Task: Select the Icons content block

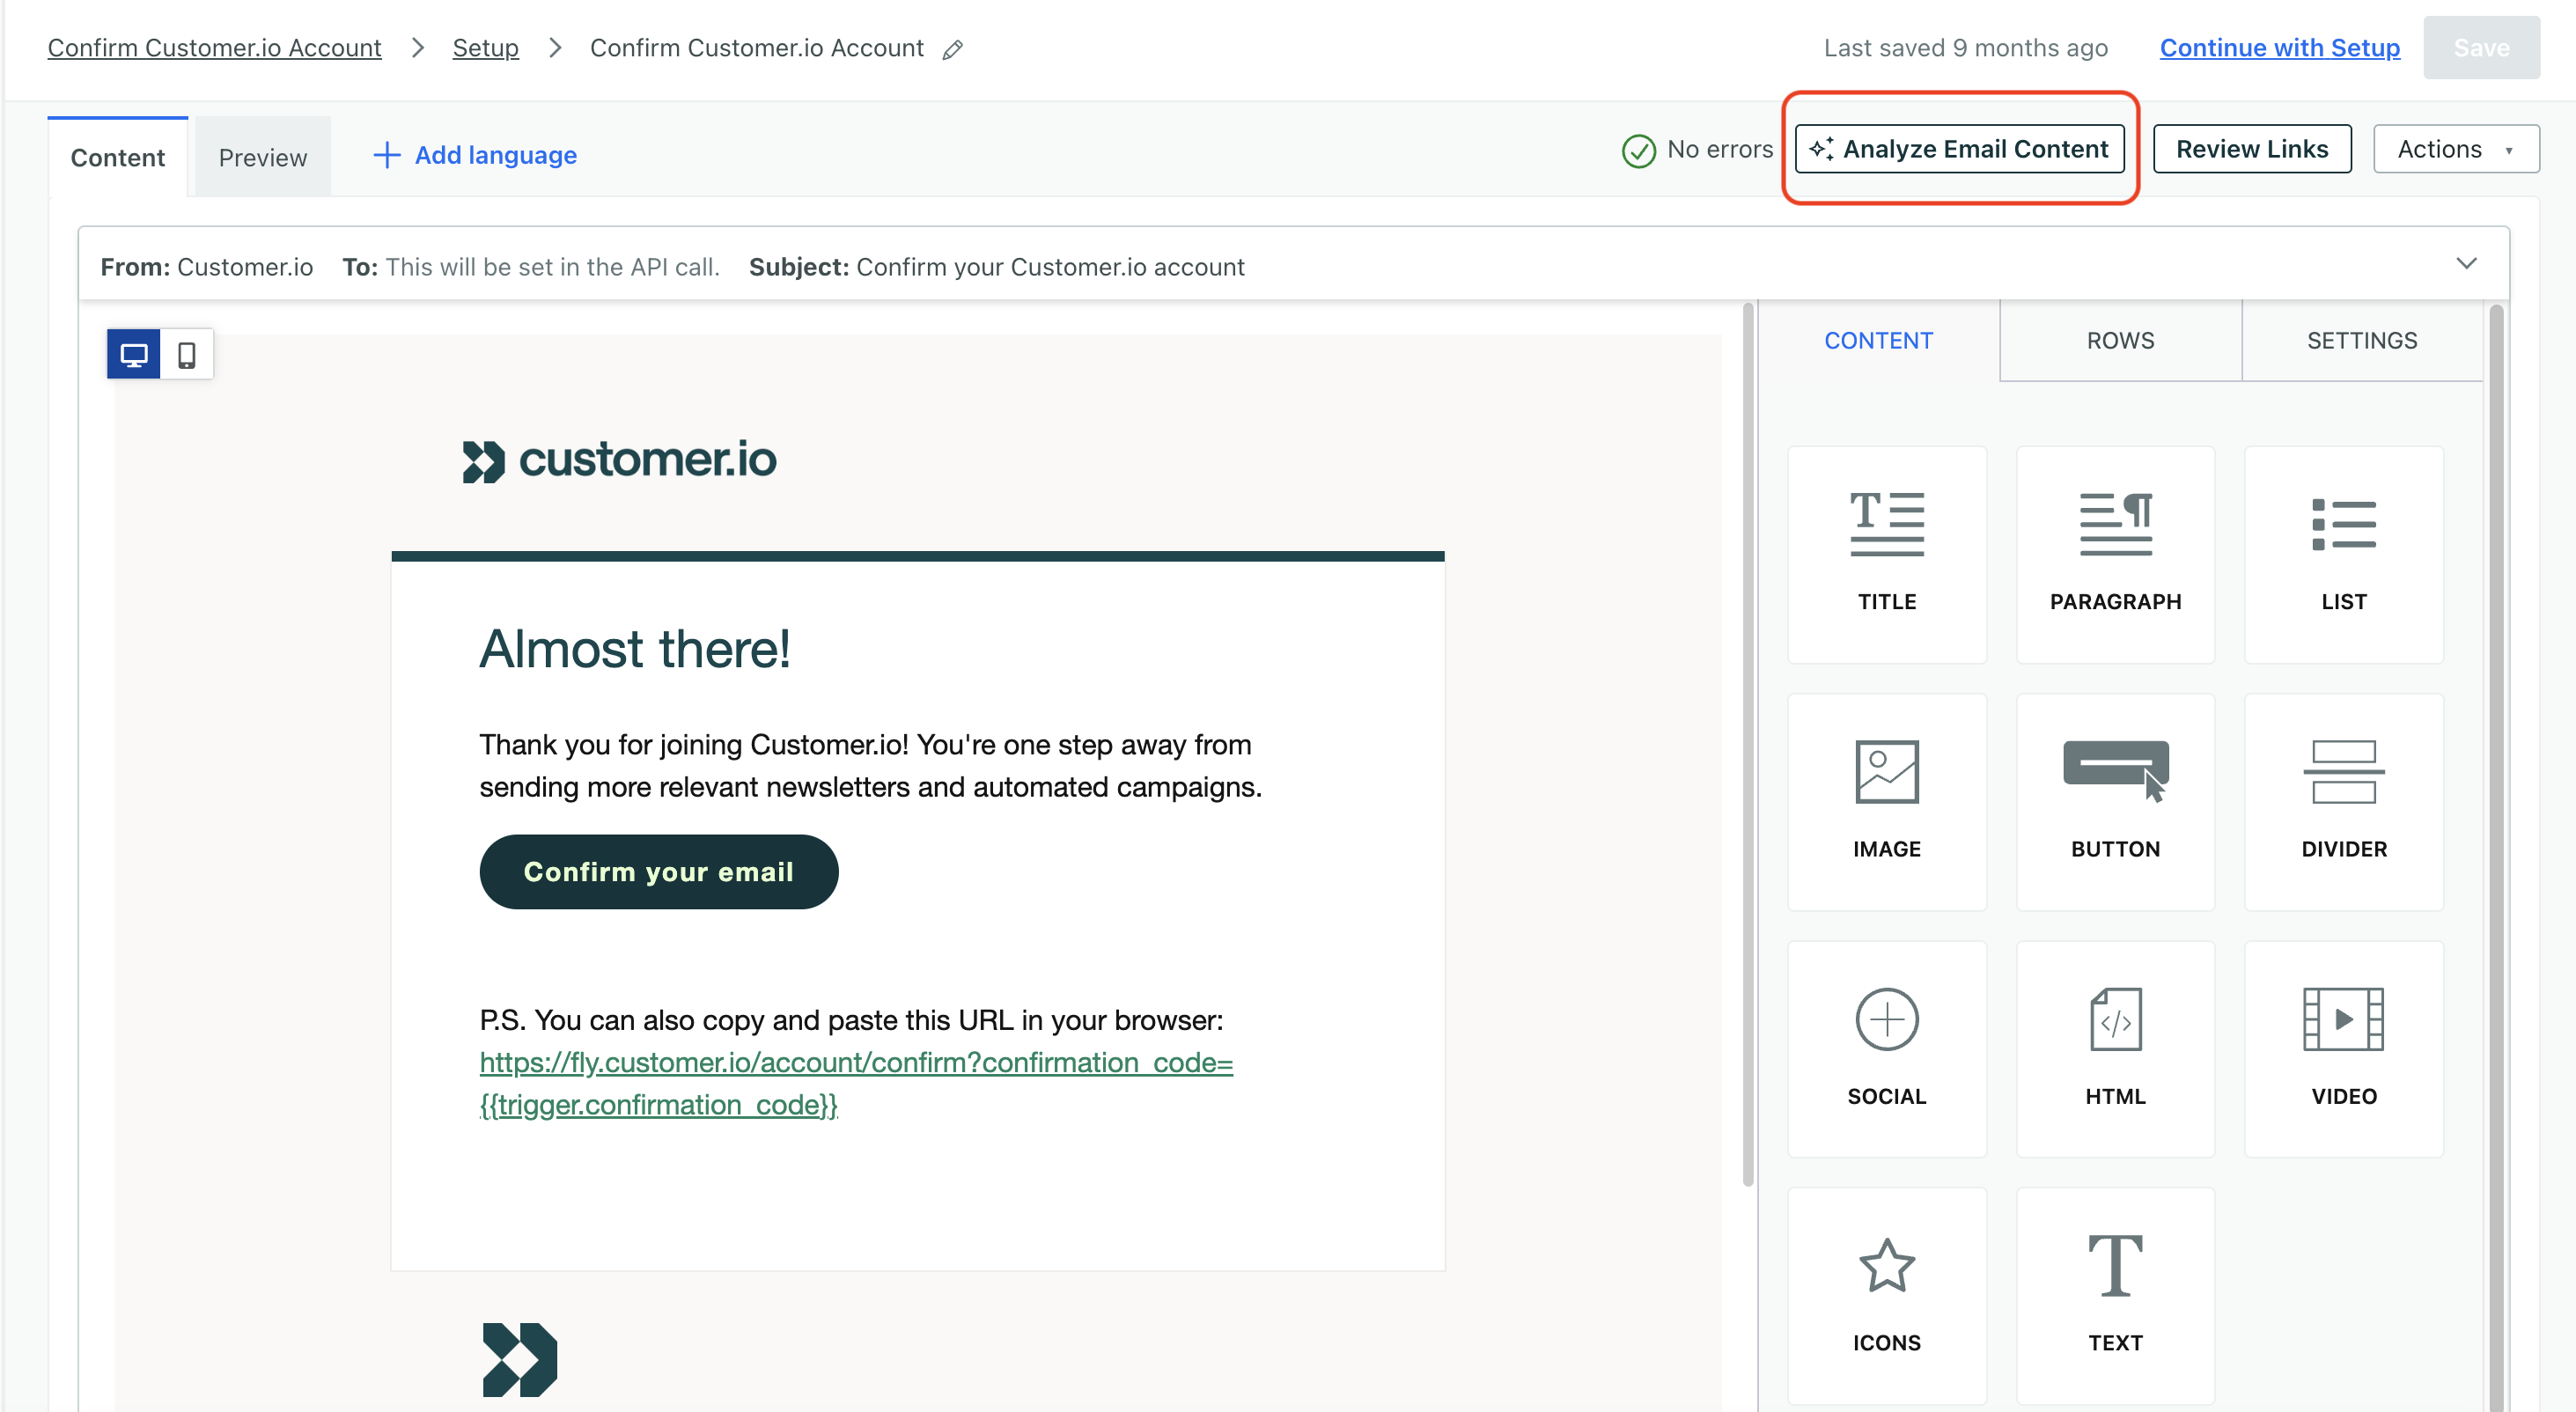Action: pyautogui.click(x=1886, y=1295)
